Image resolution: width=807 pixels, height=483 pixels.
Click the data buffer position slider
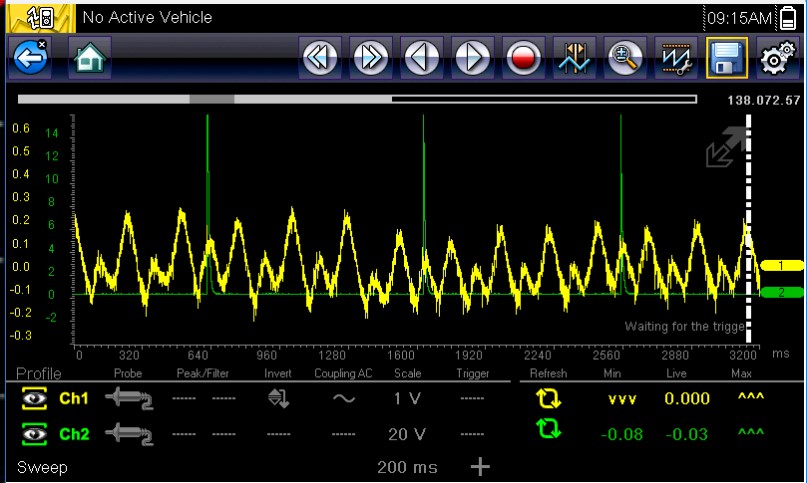[x=211, y=99]
